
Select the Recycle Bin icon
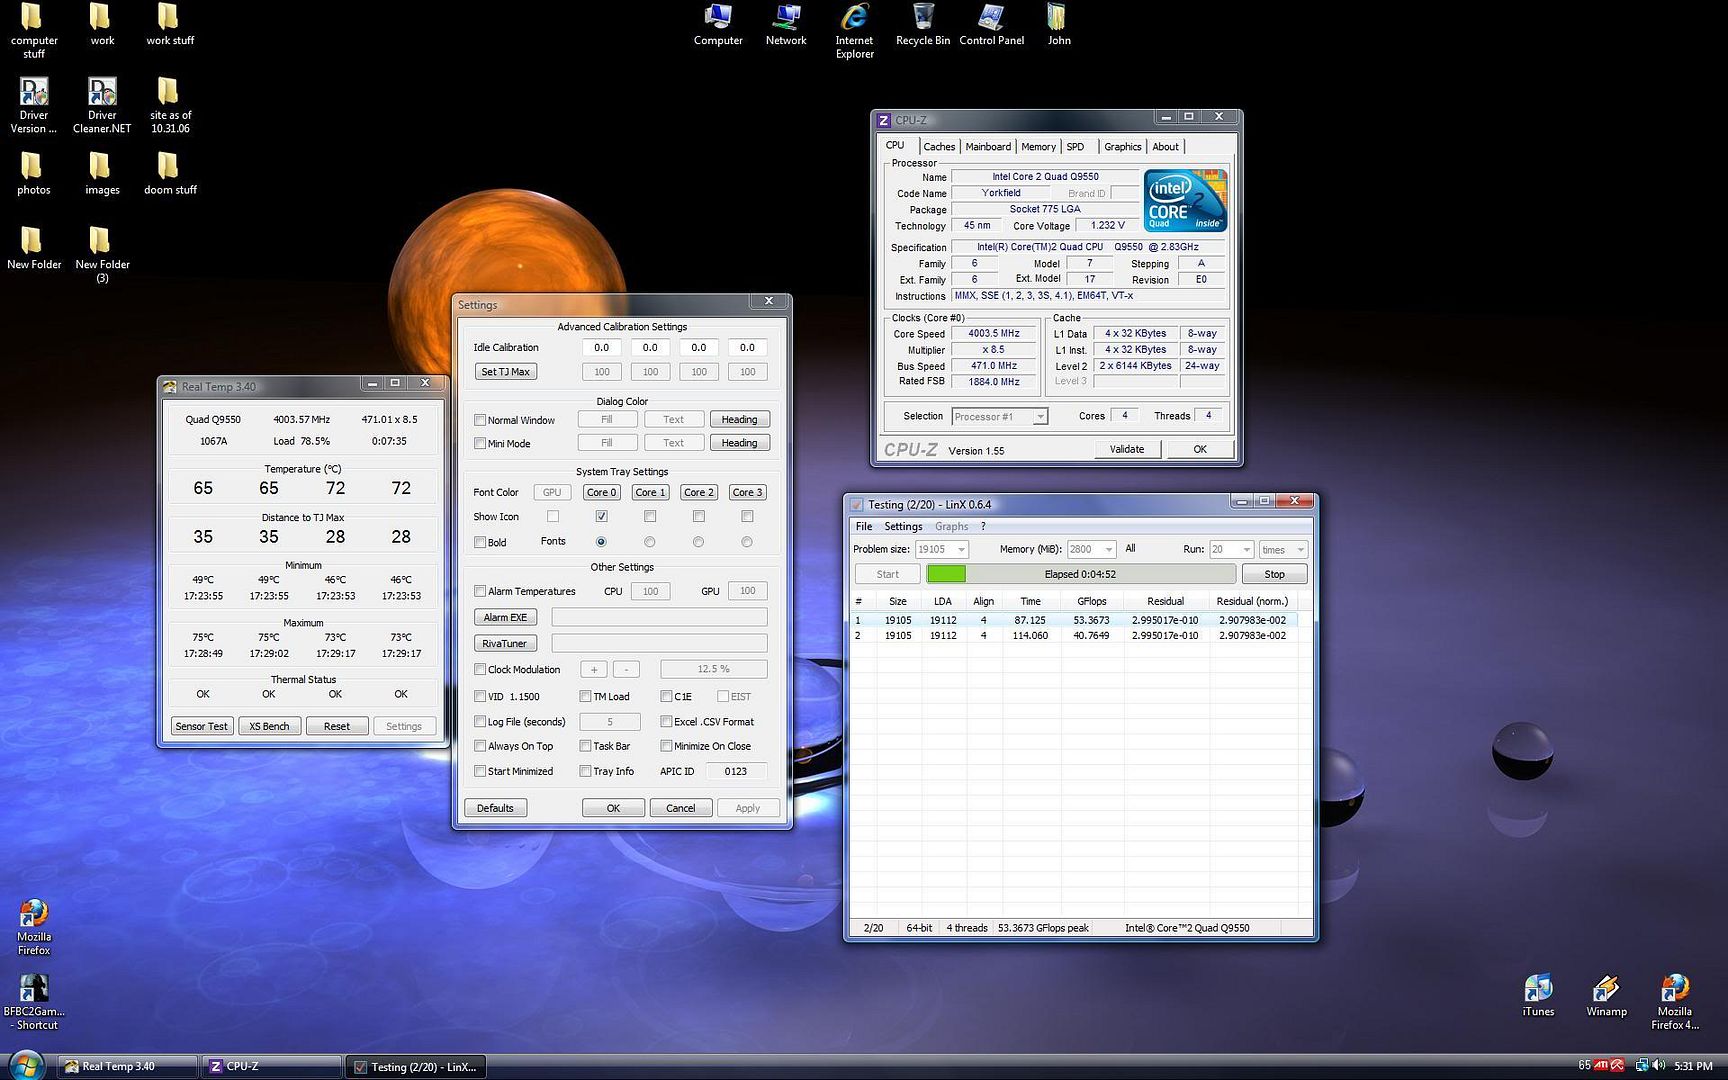tap(923, 25)
